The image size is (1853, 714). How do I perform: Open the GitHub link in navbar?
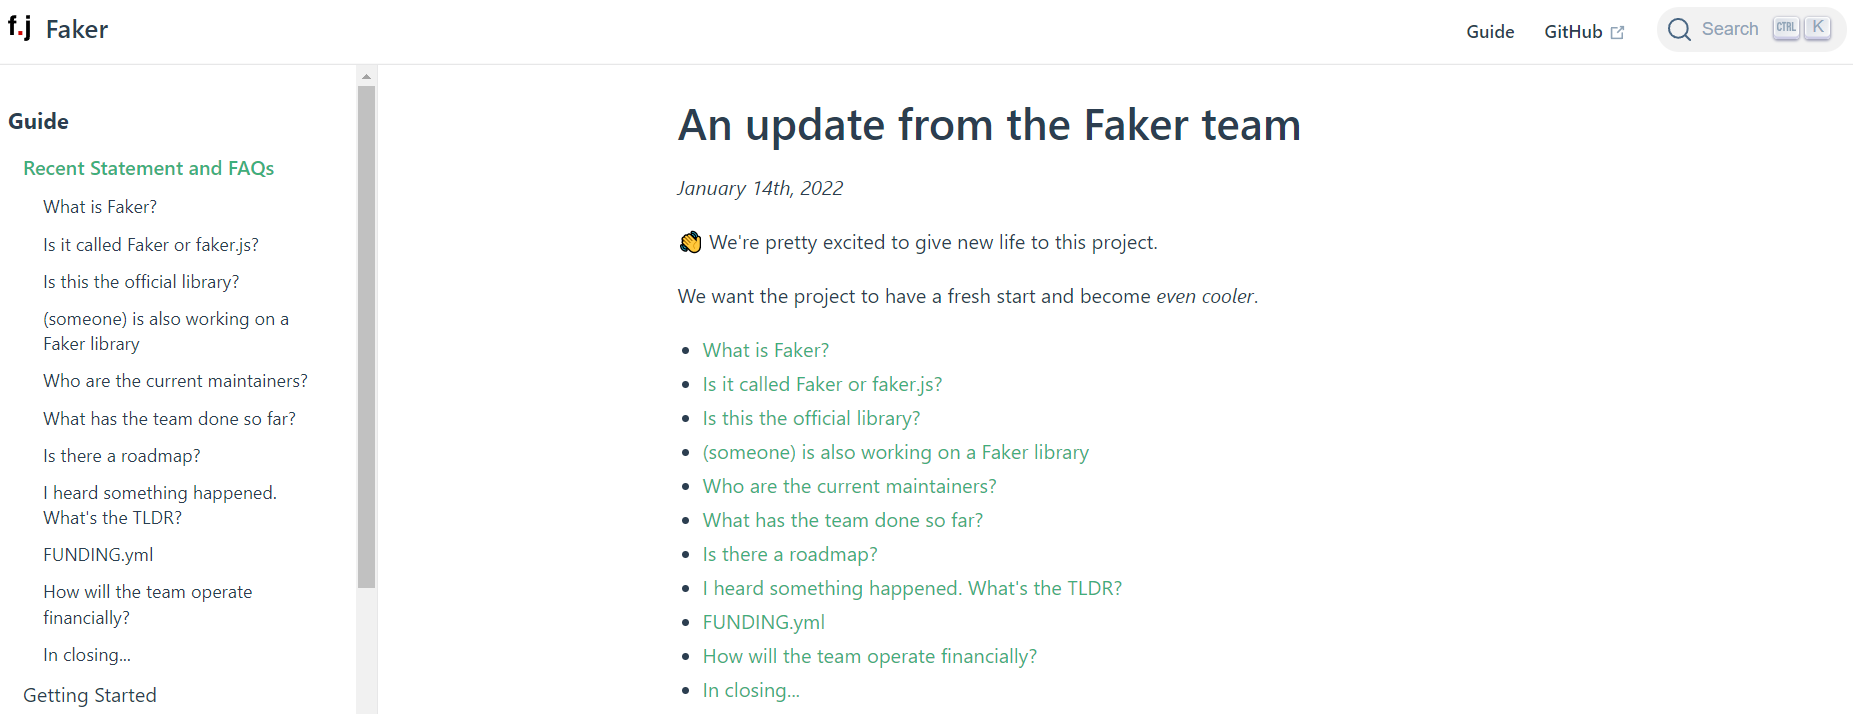pyautogui.click(x=1573, y=32)
